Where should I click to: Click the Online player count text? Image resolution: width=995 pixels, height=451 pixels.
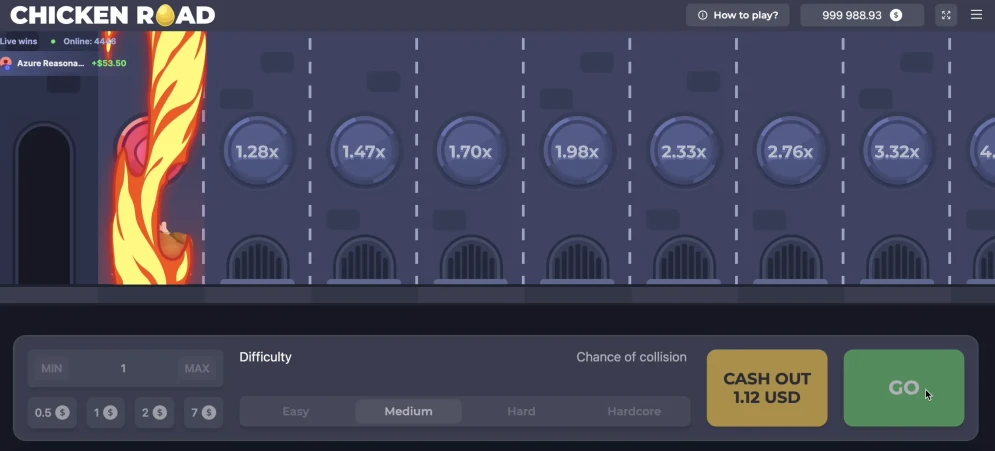click(89, 41)
